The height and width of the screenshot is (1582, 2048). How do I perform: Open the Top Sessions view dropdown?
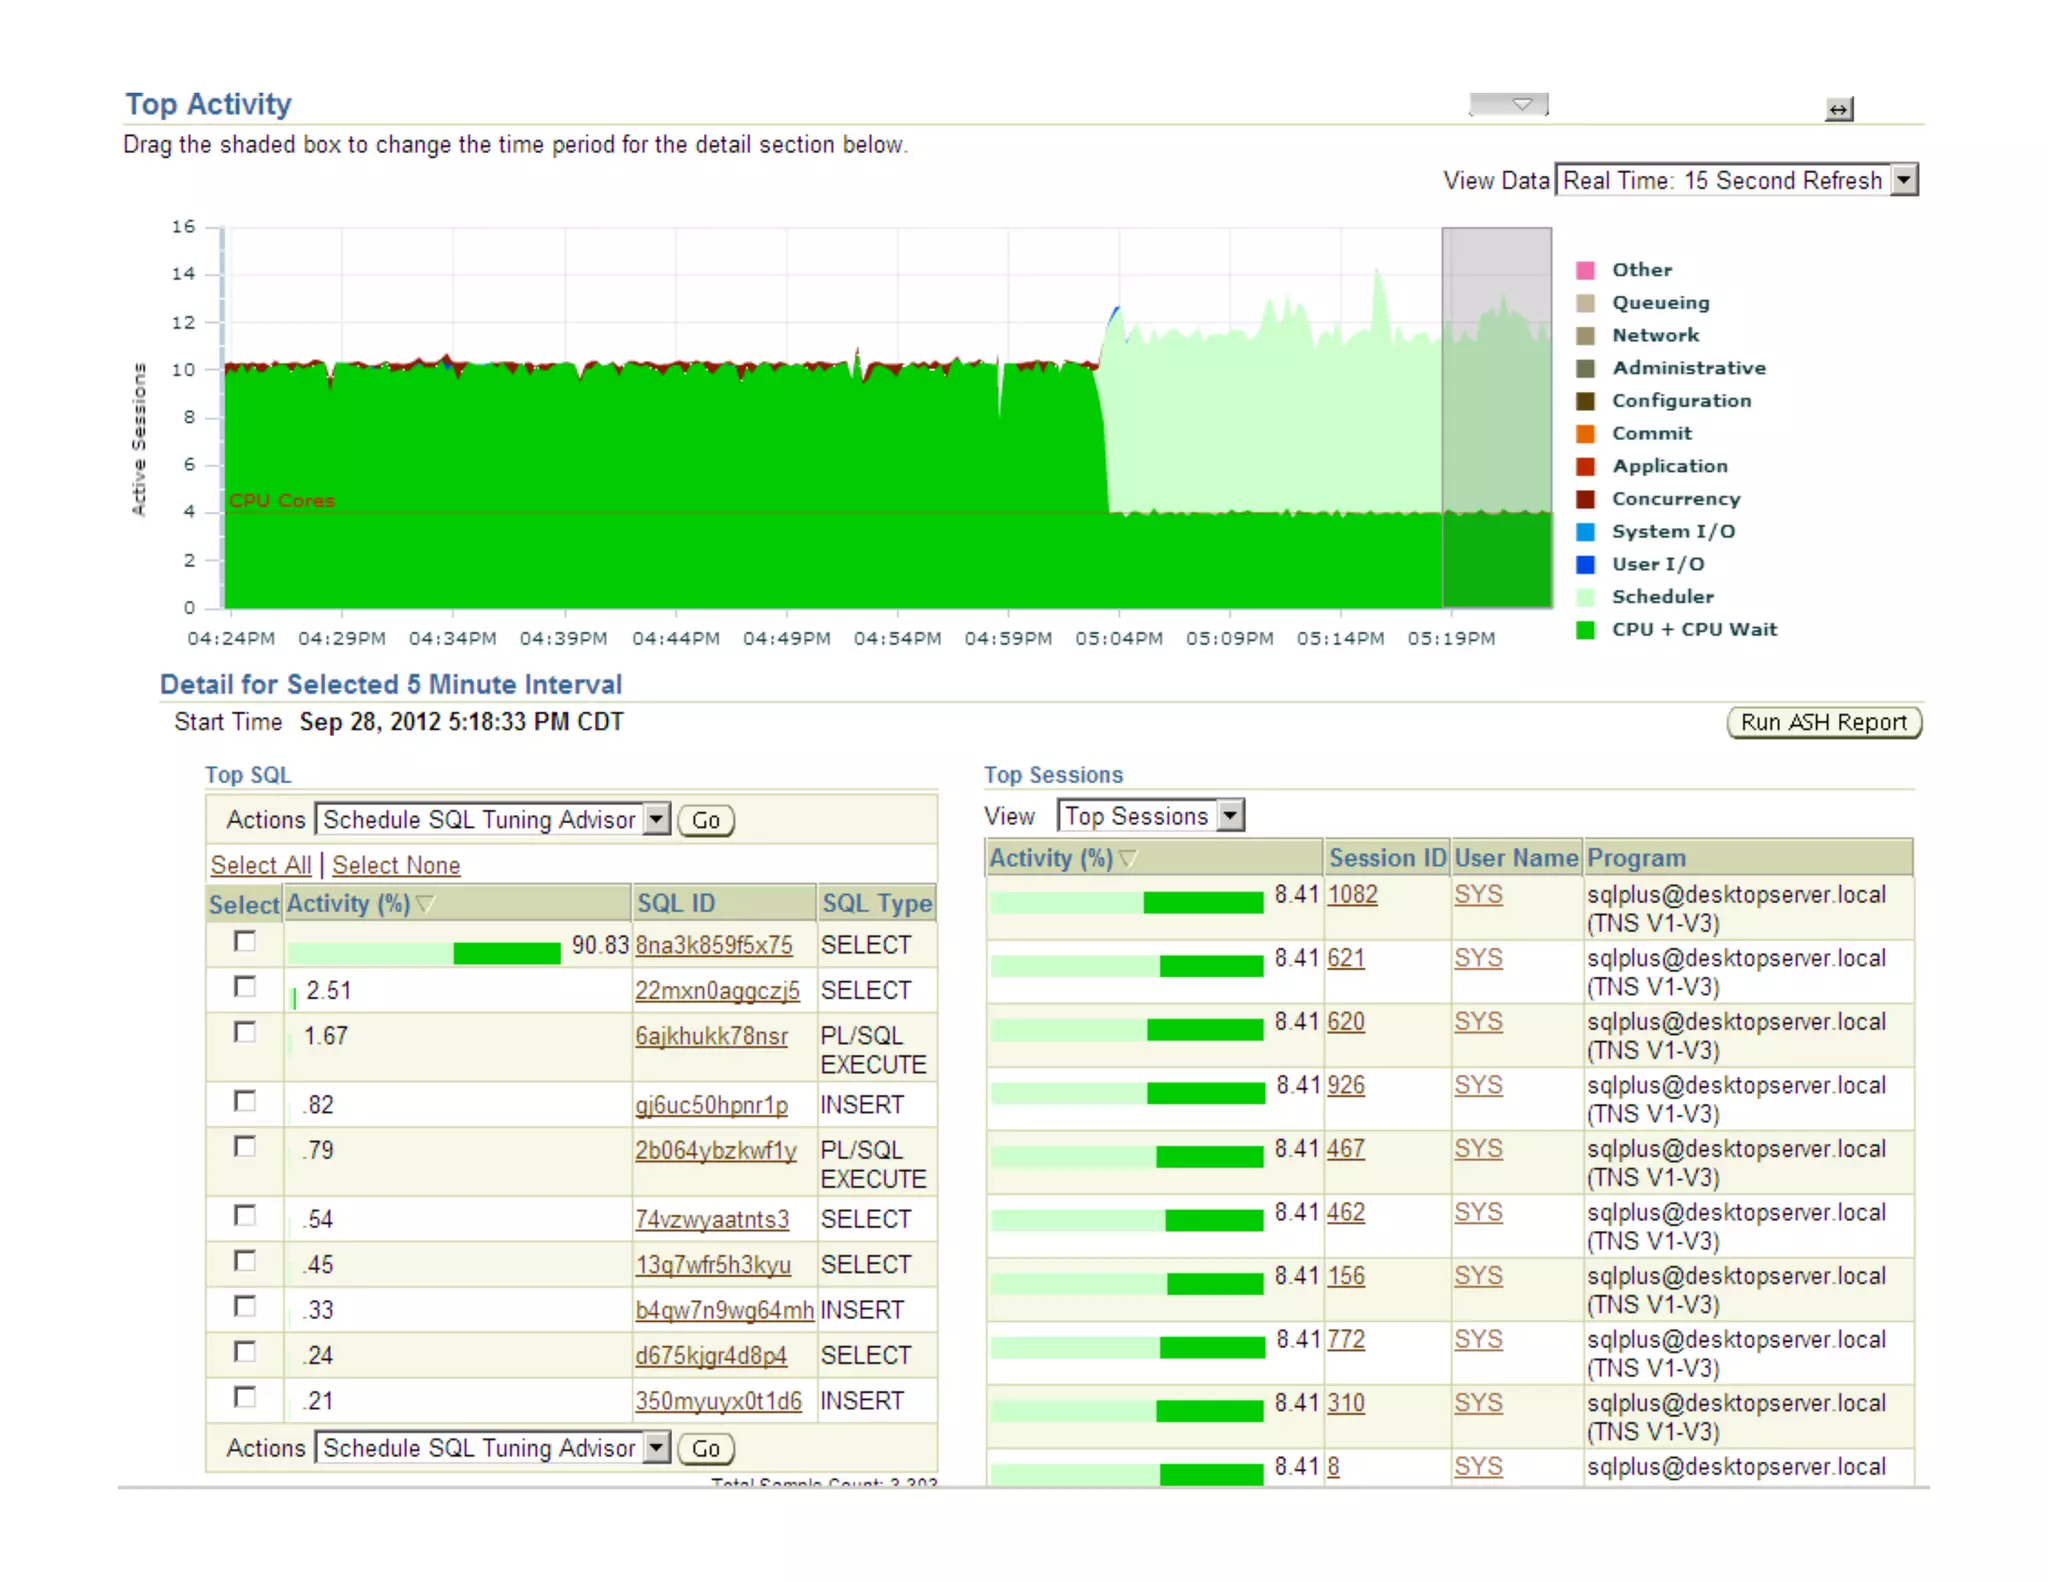1231,816
